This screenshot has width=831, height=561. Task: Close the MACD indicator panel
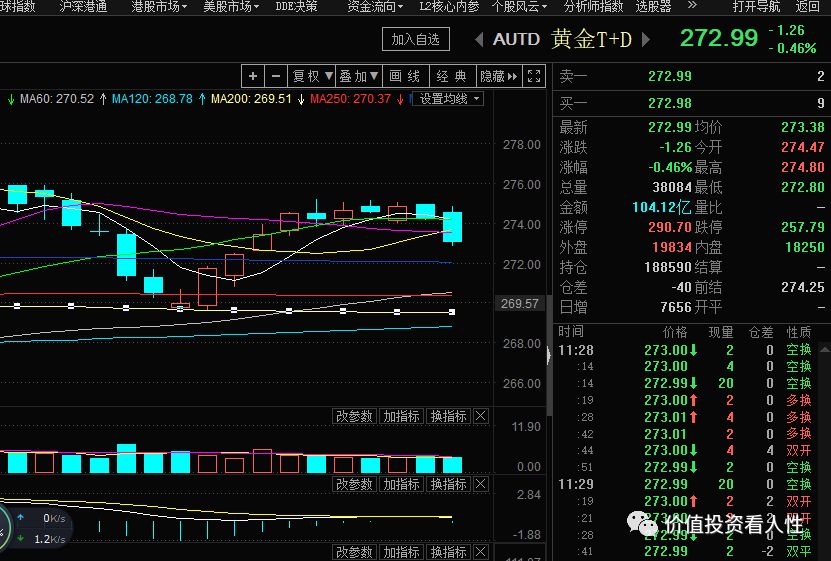(x=481, y=484)
